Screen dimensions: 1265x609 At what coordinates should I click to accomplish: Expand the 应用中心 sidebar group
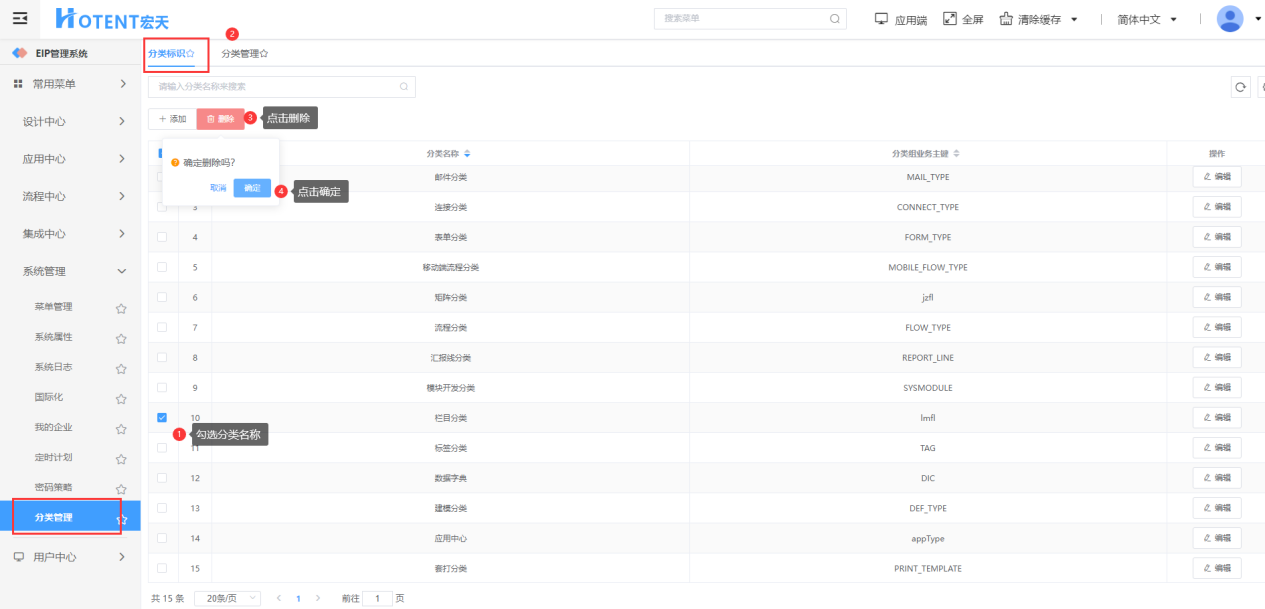pos(70,159)
